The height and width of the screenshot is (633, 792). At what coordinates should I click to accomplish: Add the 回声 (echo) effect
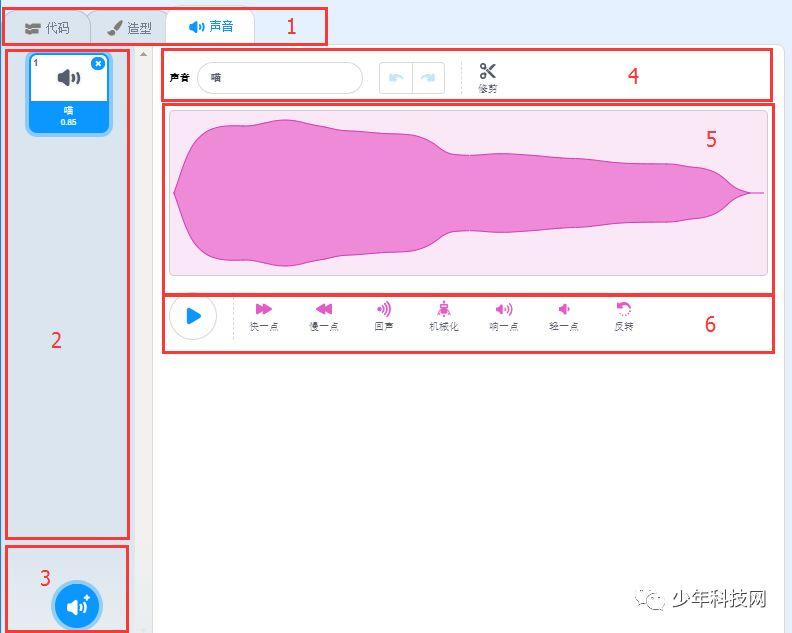(x=384, y=317)
